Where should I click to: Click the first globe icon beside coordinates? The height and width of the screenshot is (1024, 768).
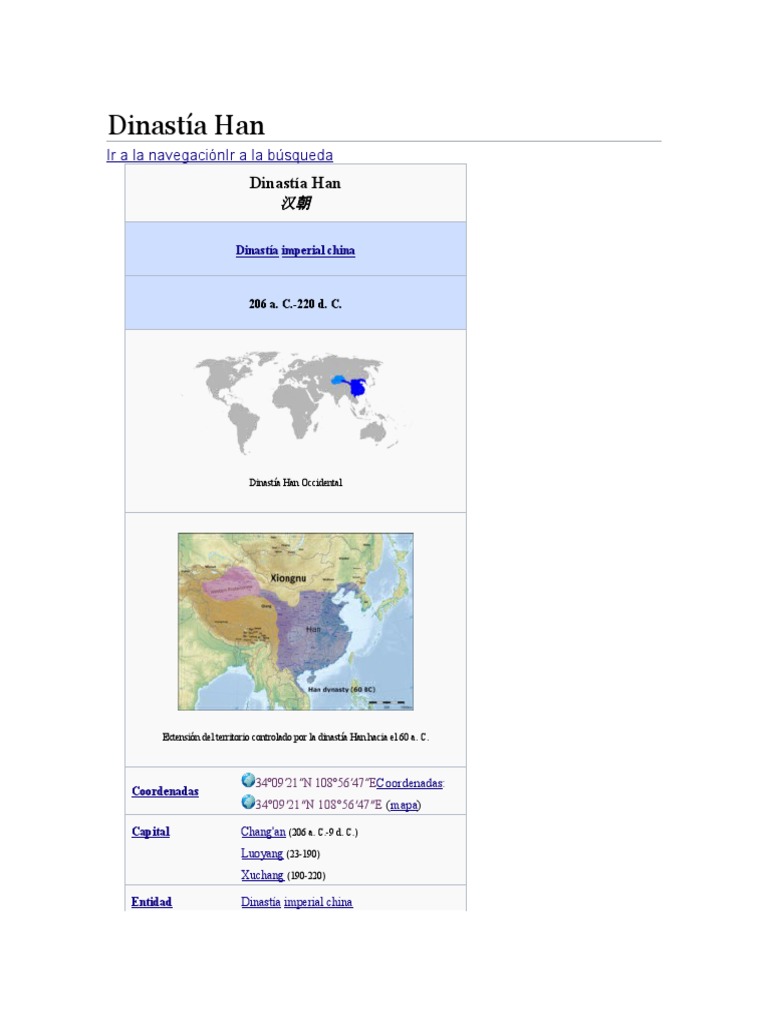point(248,780)
